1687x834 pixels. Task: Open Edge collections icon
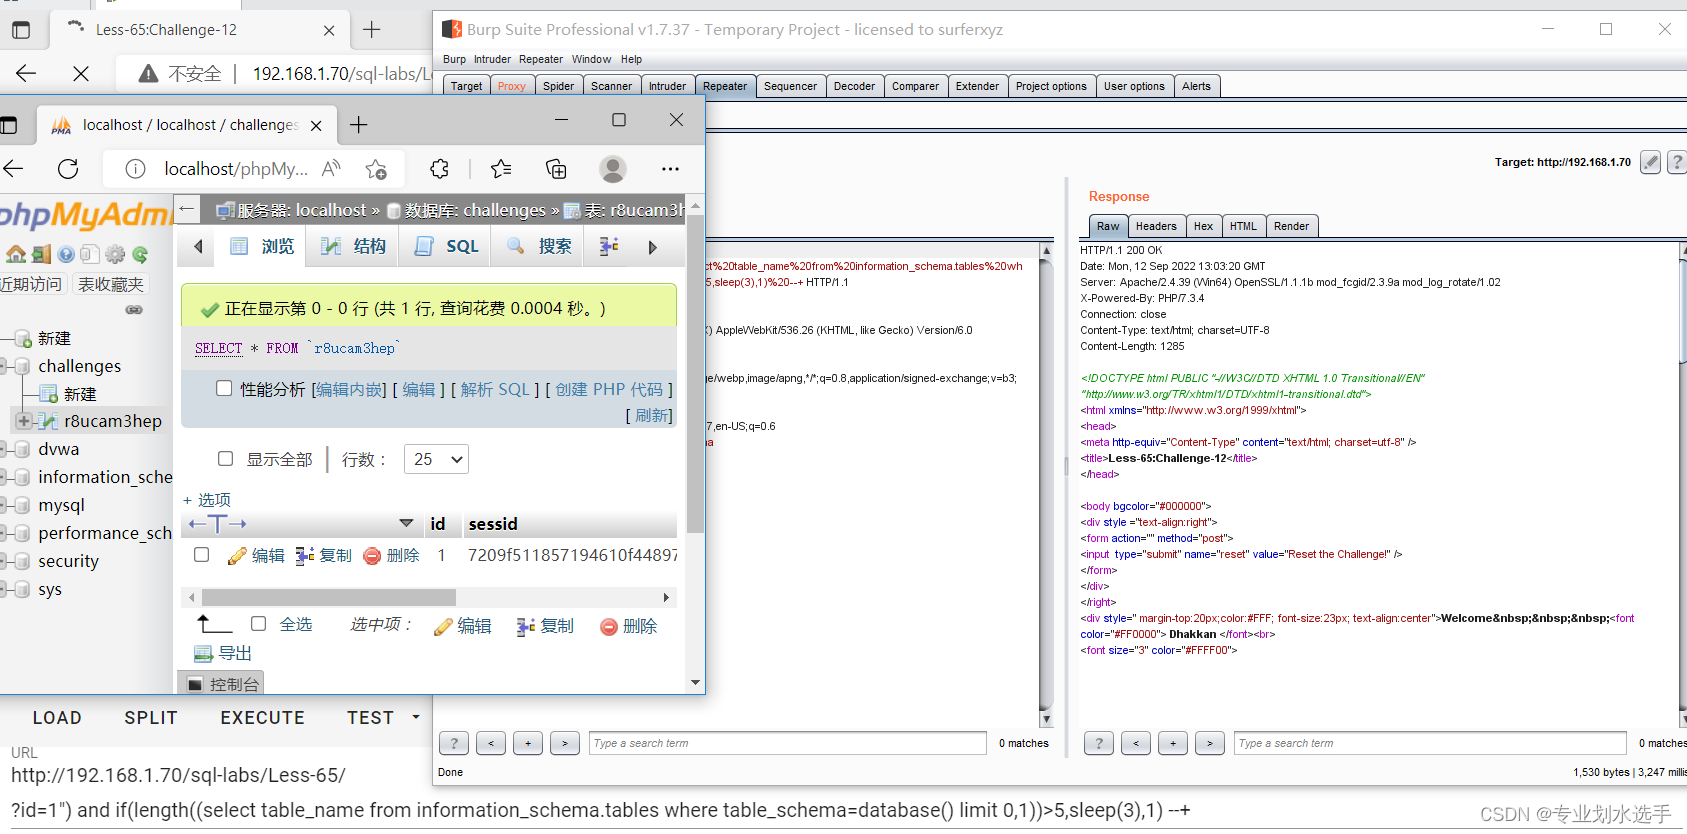[x=556, y=169]
